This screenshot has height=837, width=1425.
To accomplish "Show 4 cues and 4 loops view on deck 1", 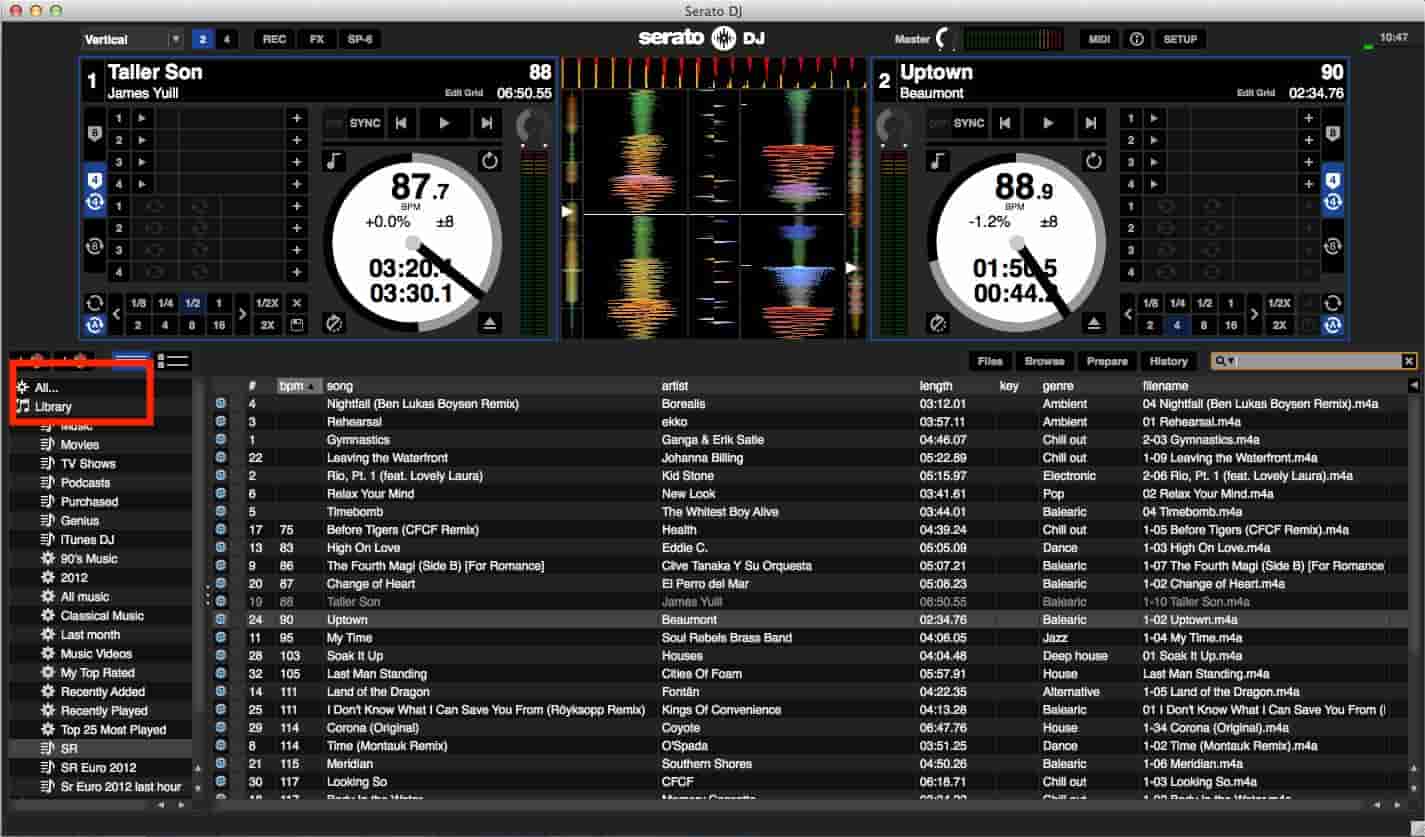I will pyautogui.click(x=95, y=190).
